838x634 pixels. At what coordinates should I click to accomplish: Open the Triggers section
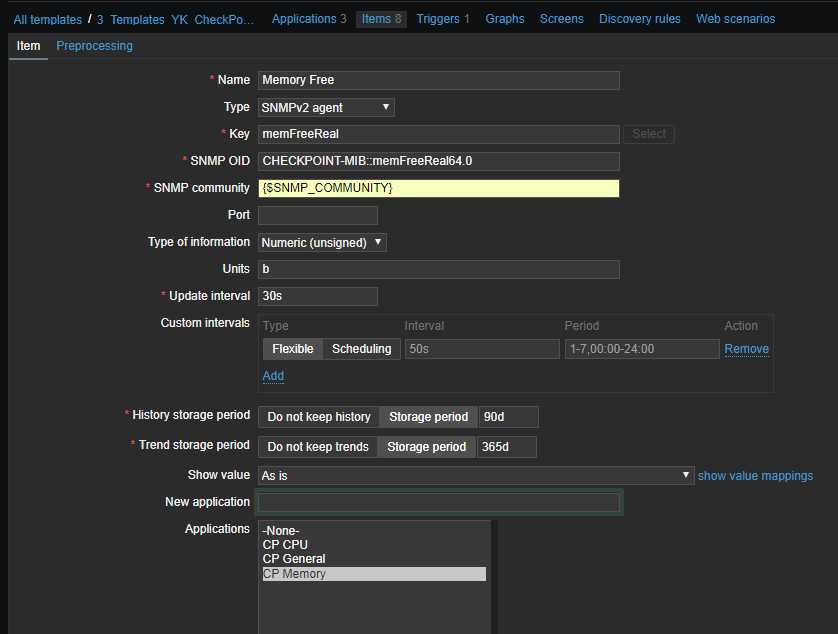443,19
